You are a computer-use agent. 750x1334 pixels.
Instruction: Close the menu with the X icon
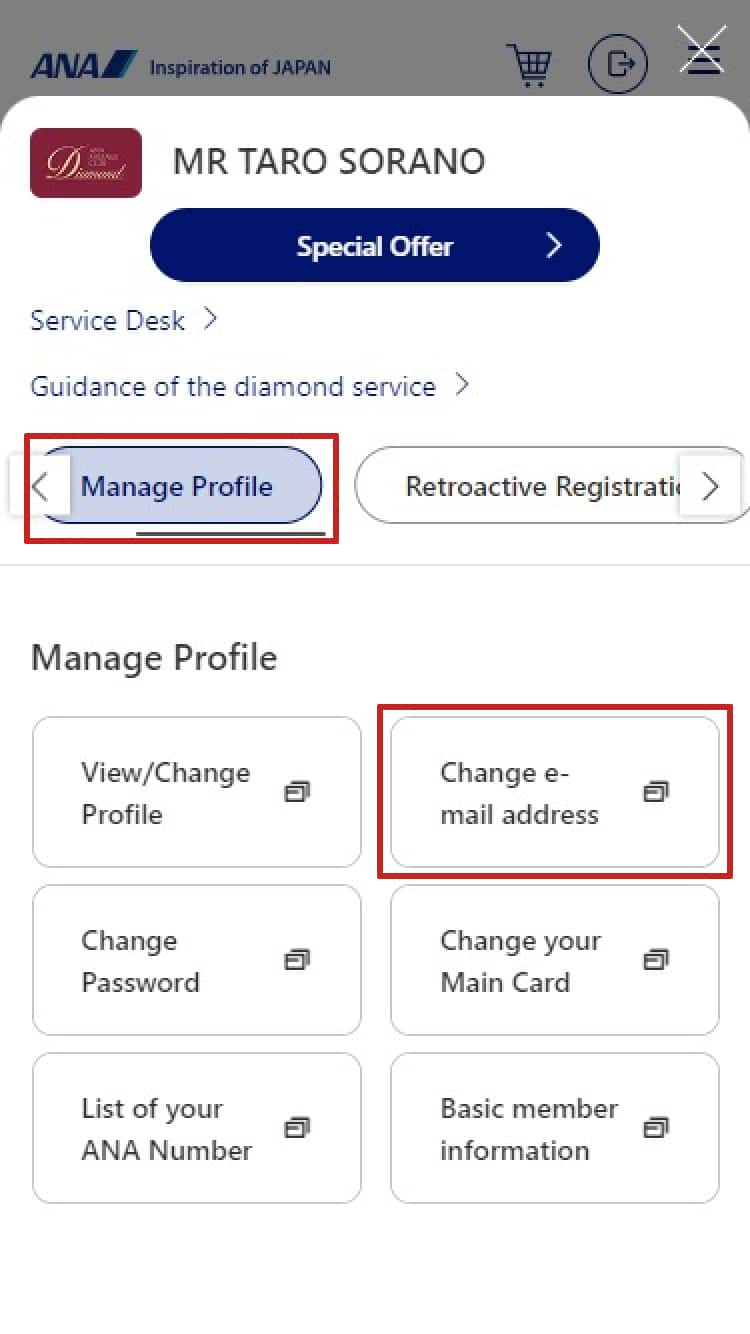pyautogui.click(x=702, y=49)
